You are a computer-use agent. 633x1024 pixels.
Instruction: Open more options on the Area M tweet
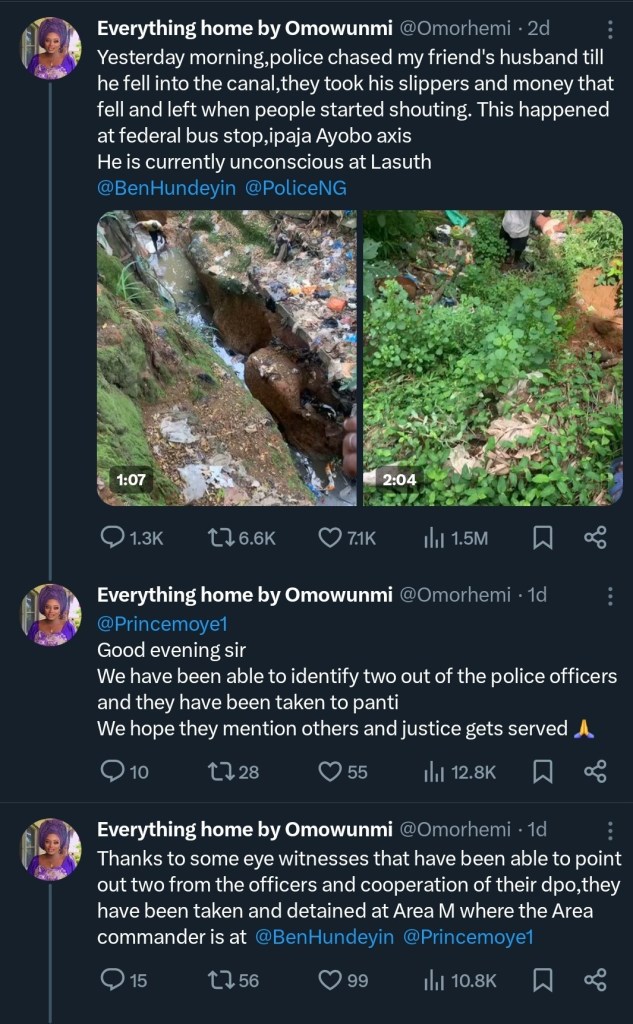(610, 832)
